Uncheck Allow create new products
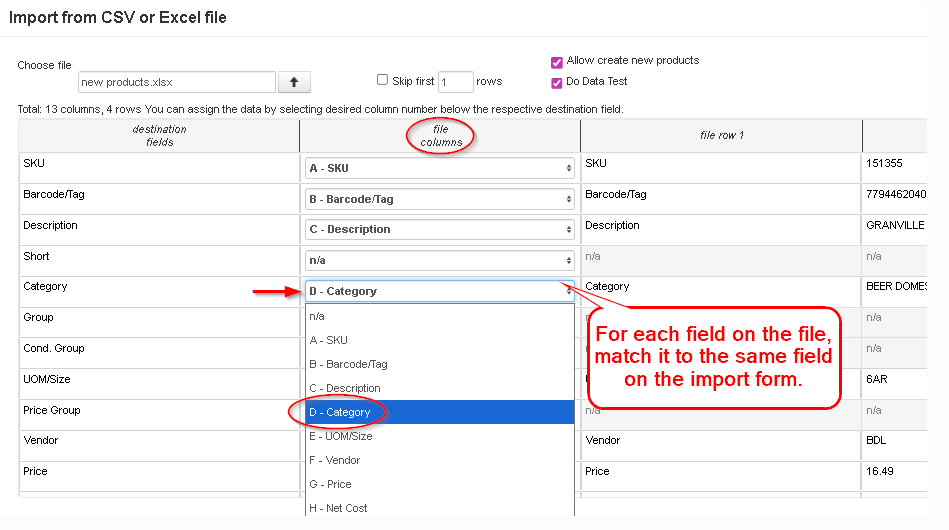Image resolution: width=949 pixels, height=530 pixels. pyautogui.click(x=557, y=61)
